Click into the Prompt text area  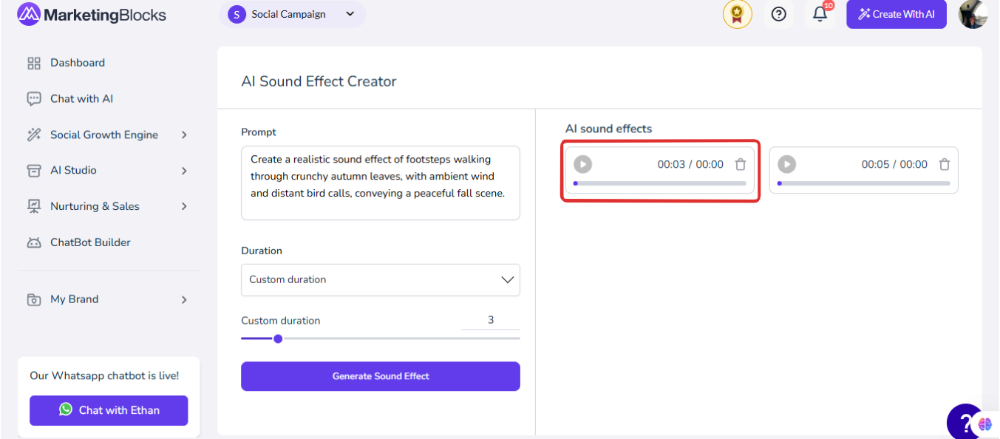(x=380, y=183)
